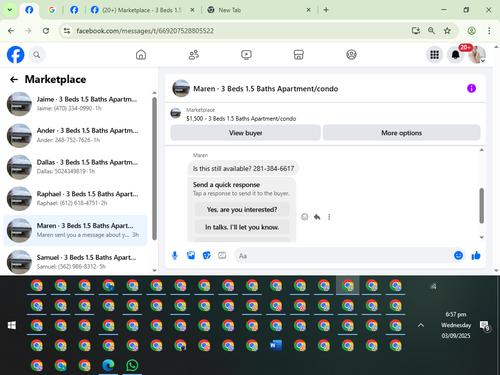Show hidden system tray icons chevron
This screenshot has width=500, height=375.
pos(421,325)
